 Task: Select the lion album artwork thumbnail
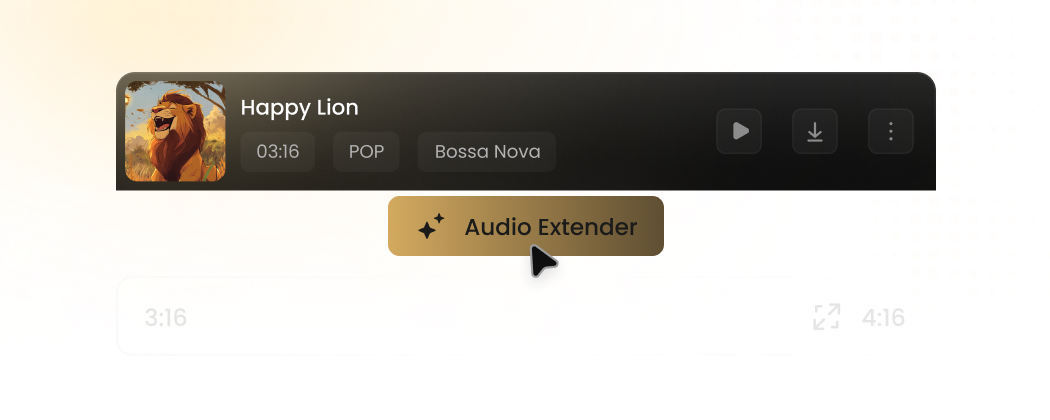pyautogui.click(x=175, y=131)
